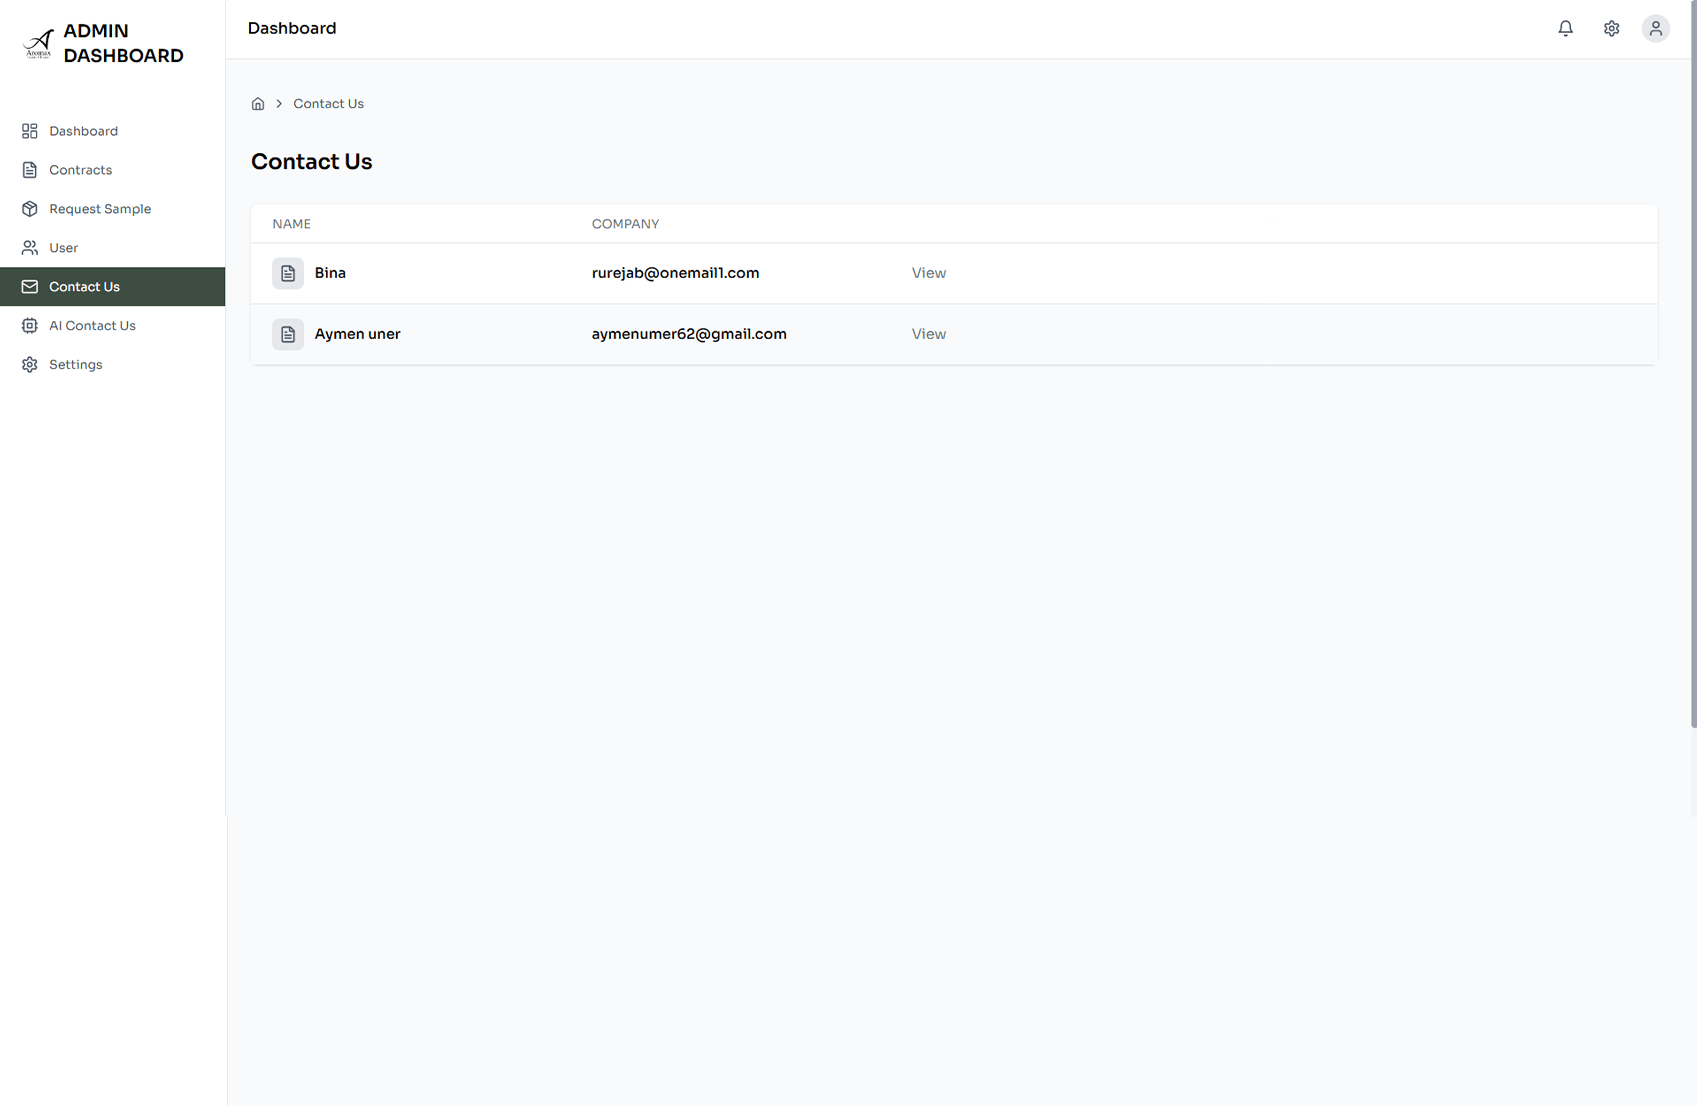Click the aymenumer62@gmail.com email cell

coord(688,334)
